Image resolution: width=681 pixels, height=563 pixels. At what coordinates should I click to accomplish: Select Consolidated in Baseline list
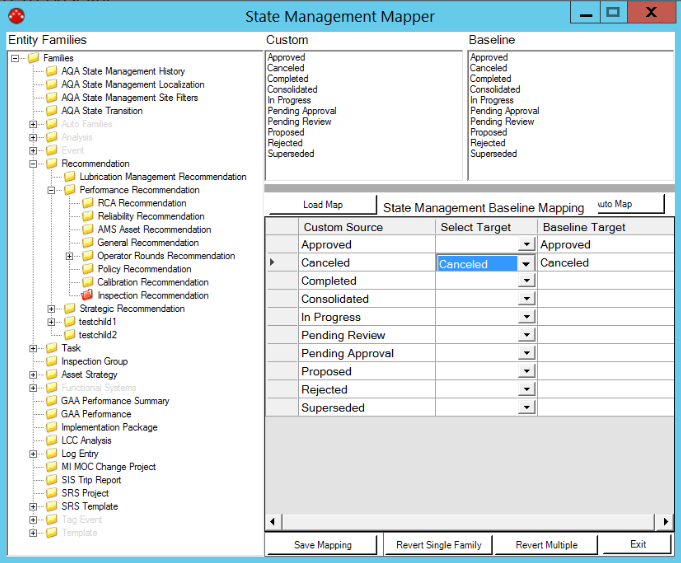495,89
